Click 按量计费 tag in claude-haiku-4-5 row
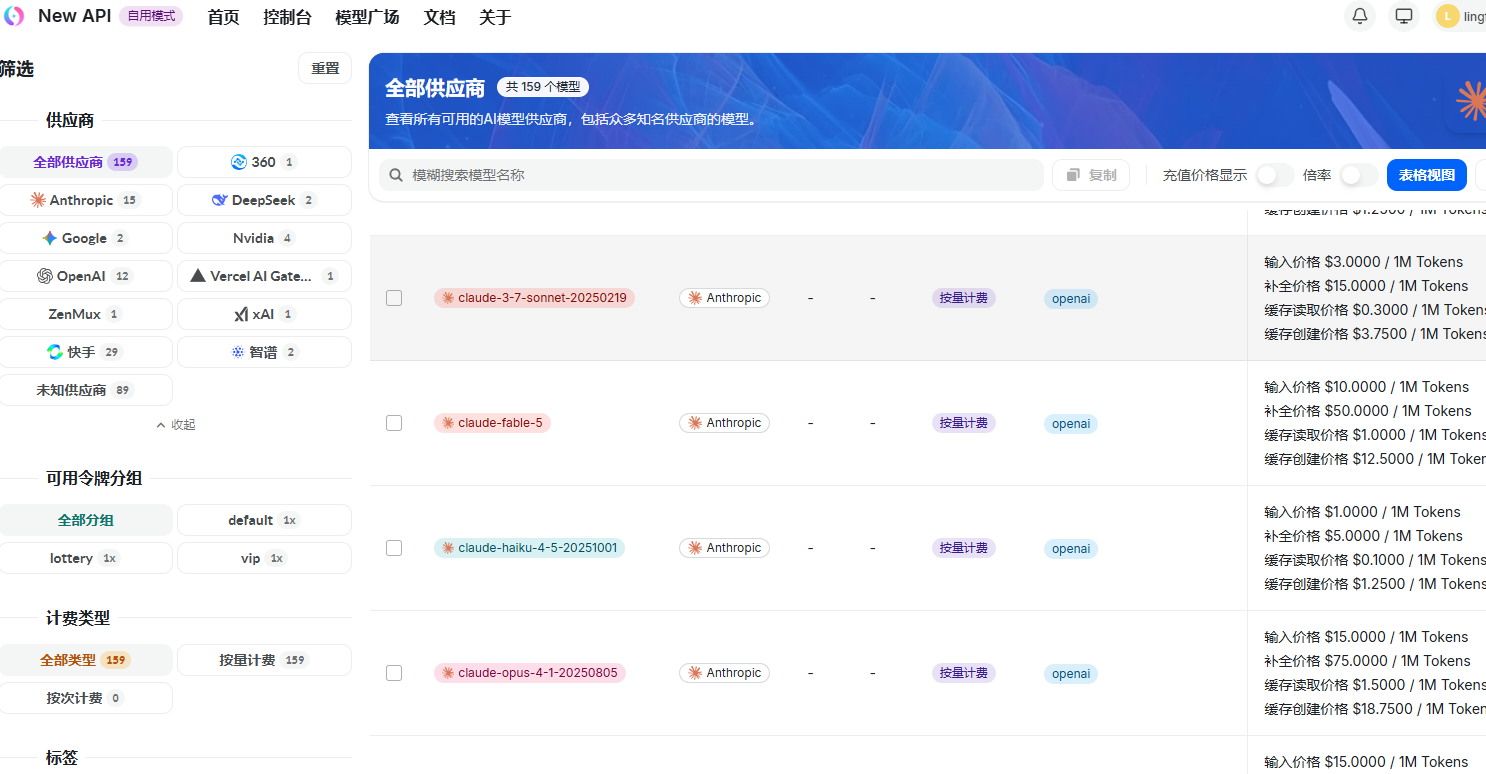Image resolution: width=1486 pixels, height=774 pixels. coord(964,548)
